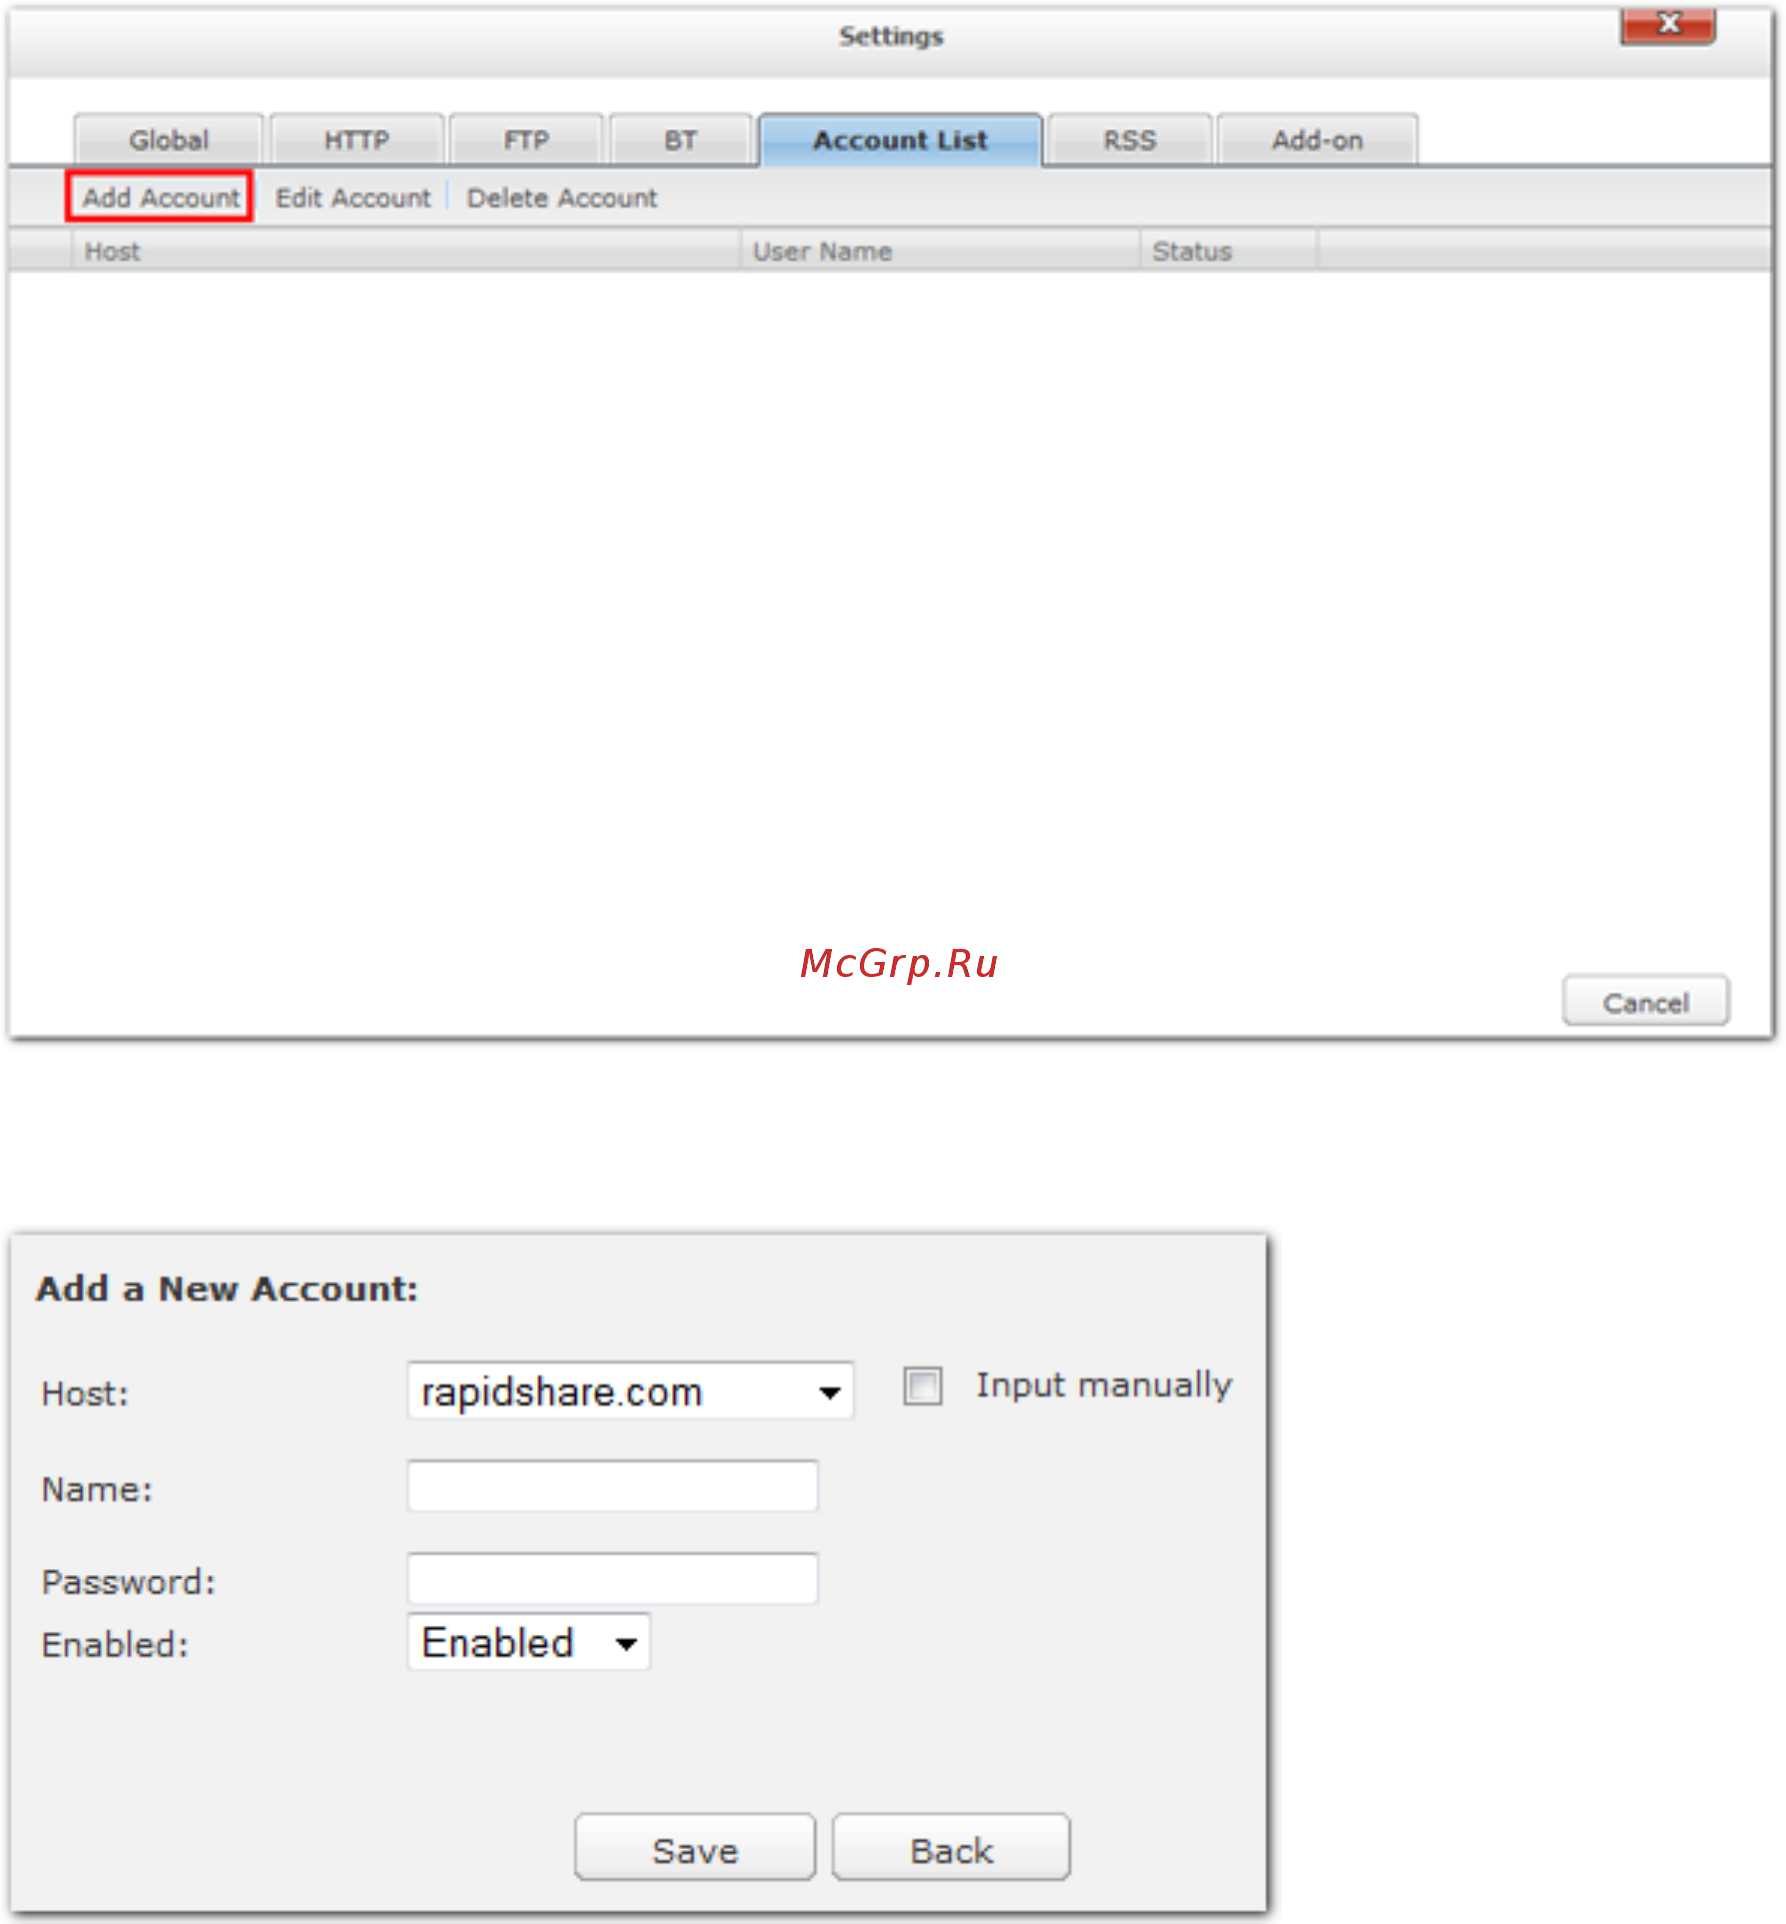The width and height of the screenshot is (1786, 1924).
Task: Click the Password input field
Action: click(612, 1579)
